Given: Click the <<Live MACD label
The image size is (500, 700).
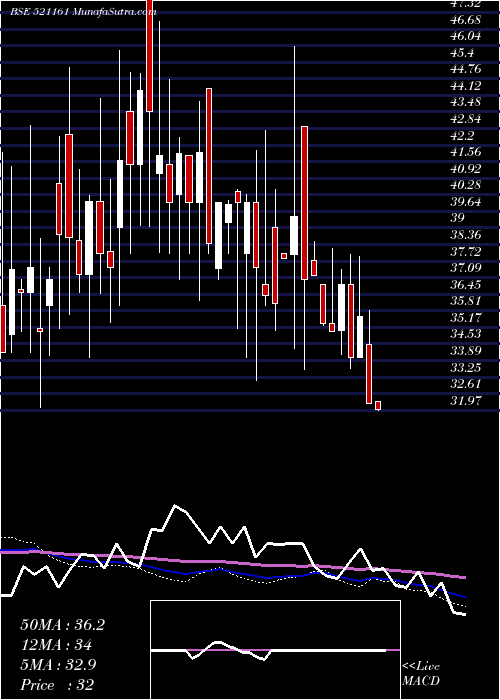Looking at the screenshot, I should click(x=421, y=674).
